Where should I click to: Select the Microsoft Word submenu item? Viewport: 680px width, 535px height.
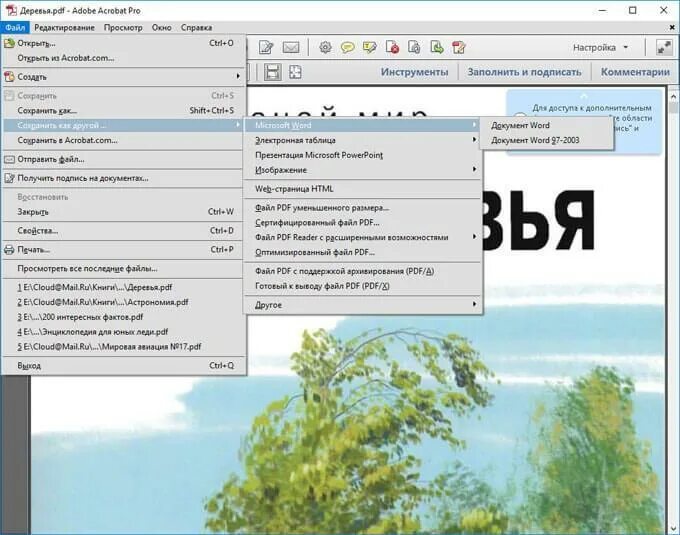point(363,125)
